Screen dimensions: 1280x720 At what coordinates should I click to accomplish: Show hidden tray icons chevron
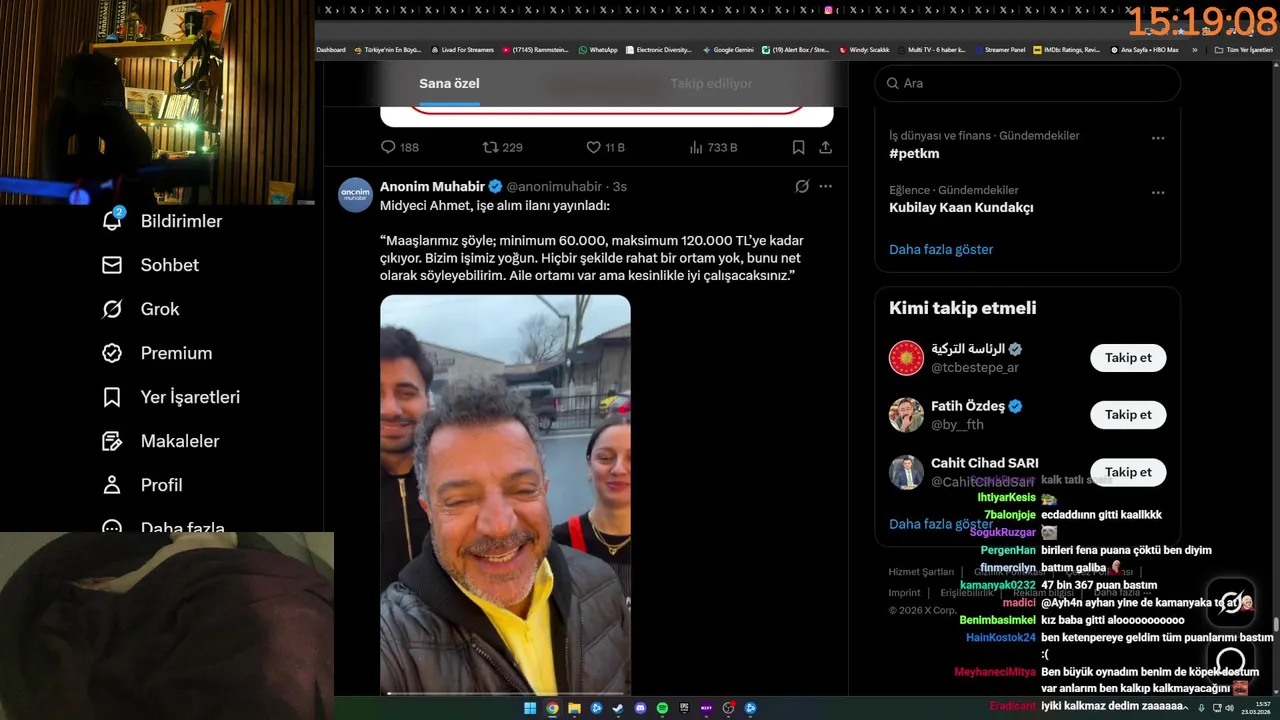pyautogui.click(x=1185, y=708)
